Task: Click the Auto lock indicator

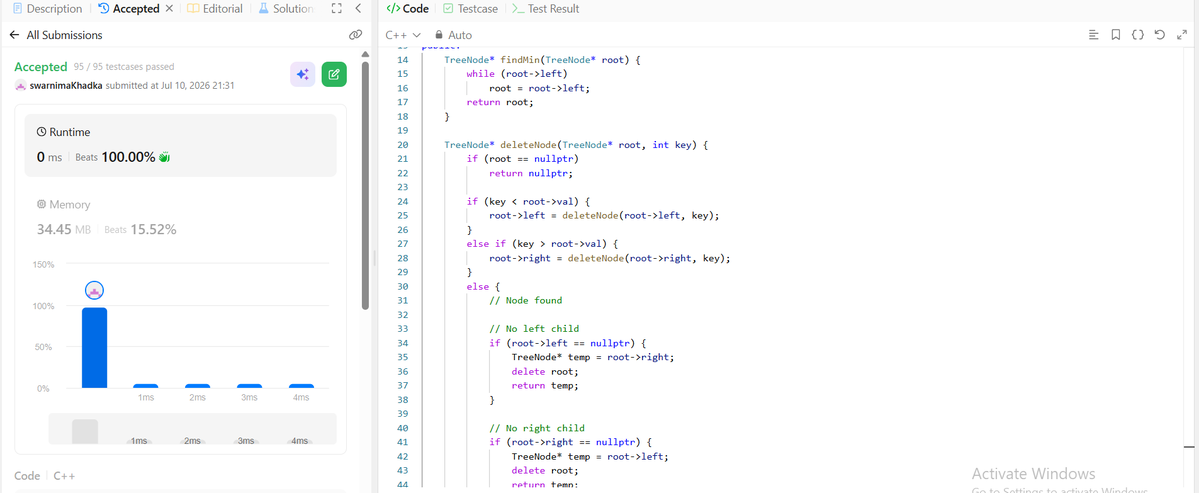Action: point(453,35)
